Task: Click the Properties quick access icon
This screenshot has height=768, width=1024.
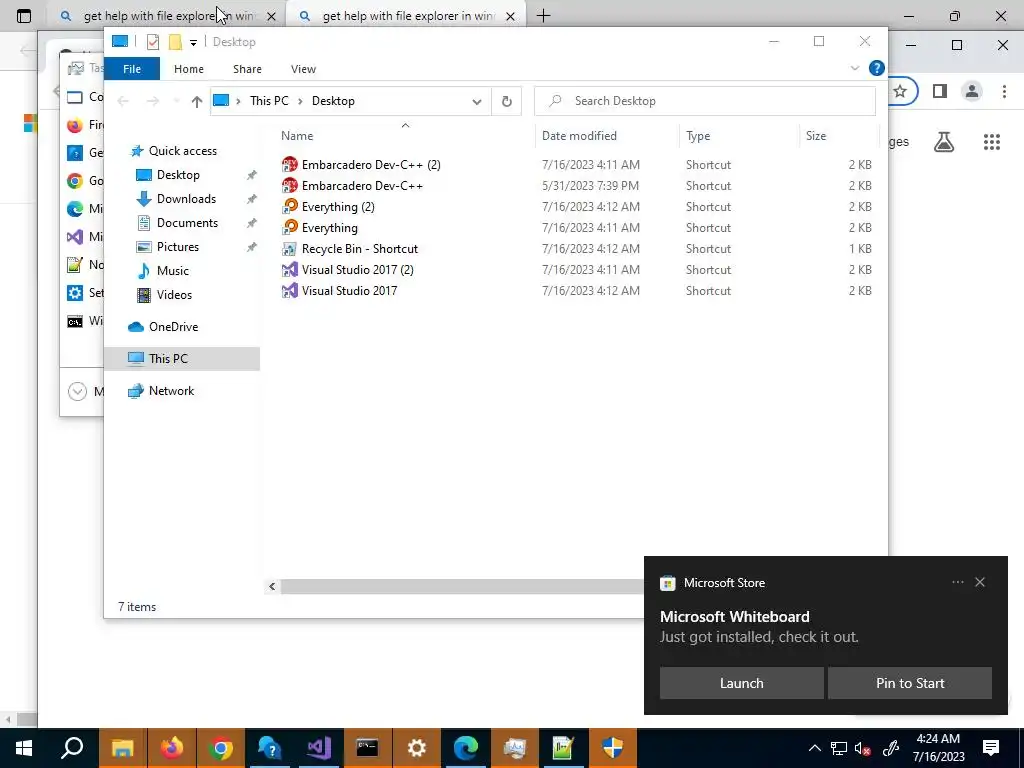Action: [x=153, y=42]
